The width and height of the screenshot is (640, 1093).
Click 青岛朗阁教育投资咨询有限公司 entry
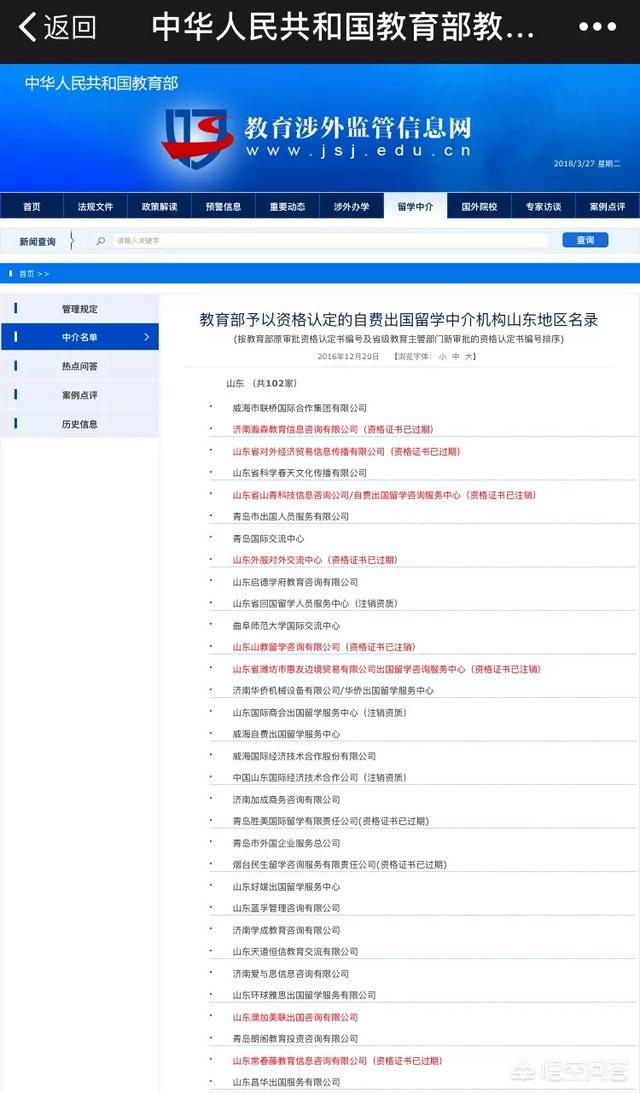coord(295,1039)
